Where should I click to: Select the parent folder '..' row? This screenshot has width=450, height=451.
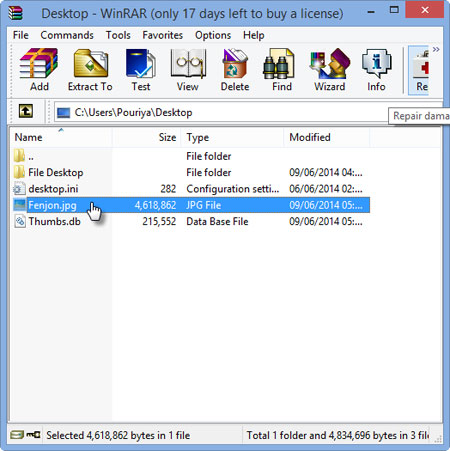[191, 156]
